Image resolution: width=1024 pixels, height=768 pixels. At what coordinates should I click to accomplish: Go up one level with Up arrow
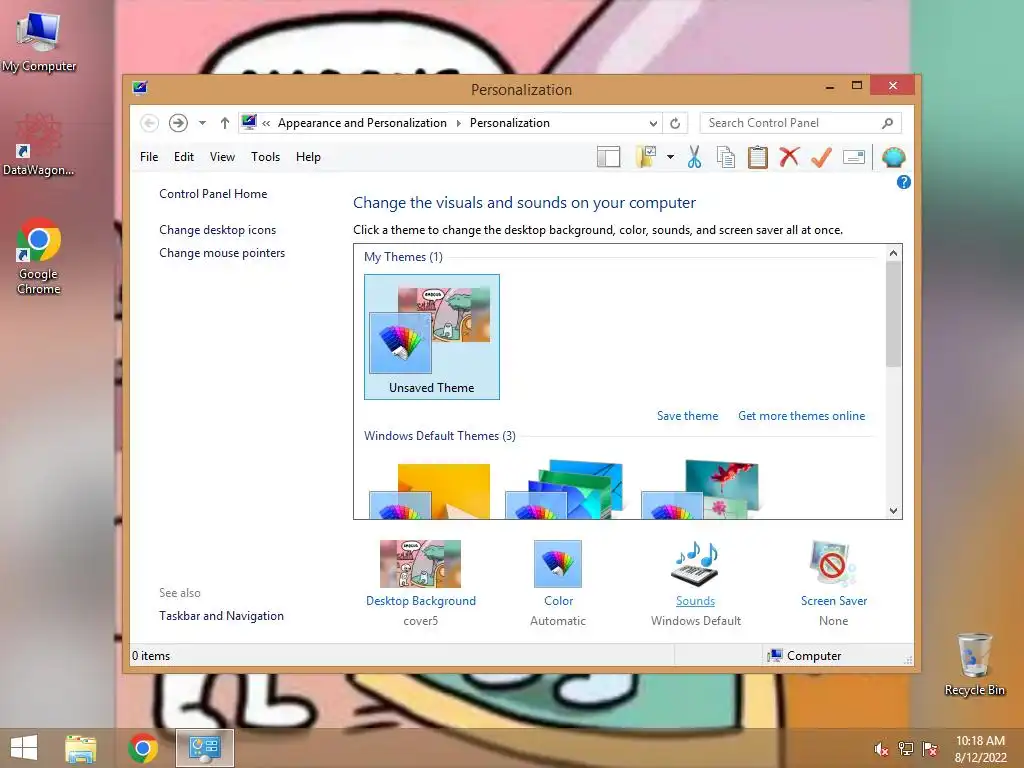[225, 123]
